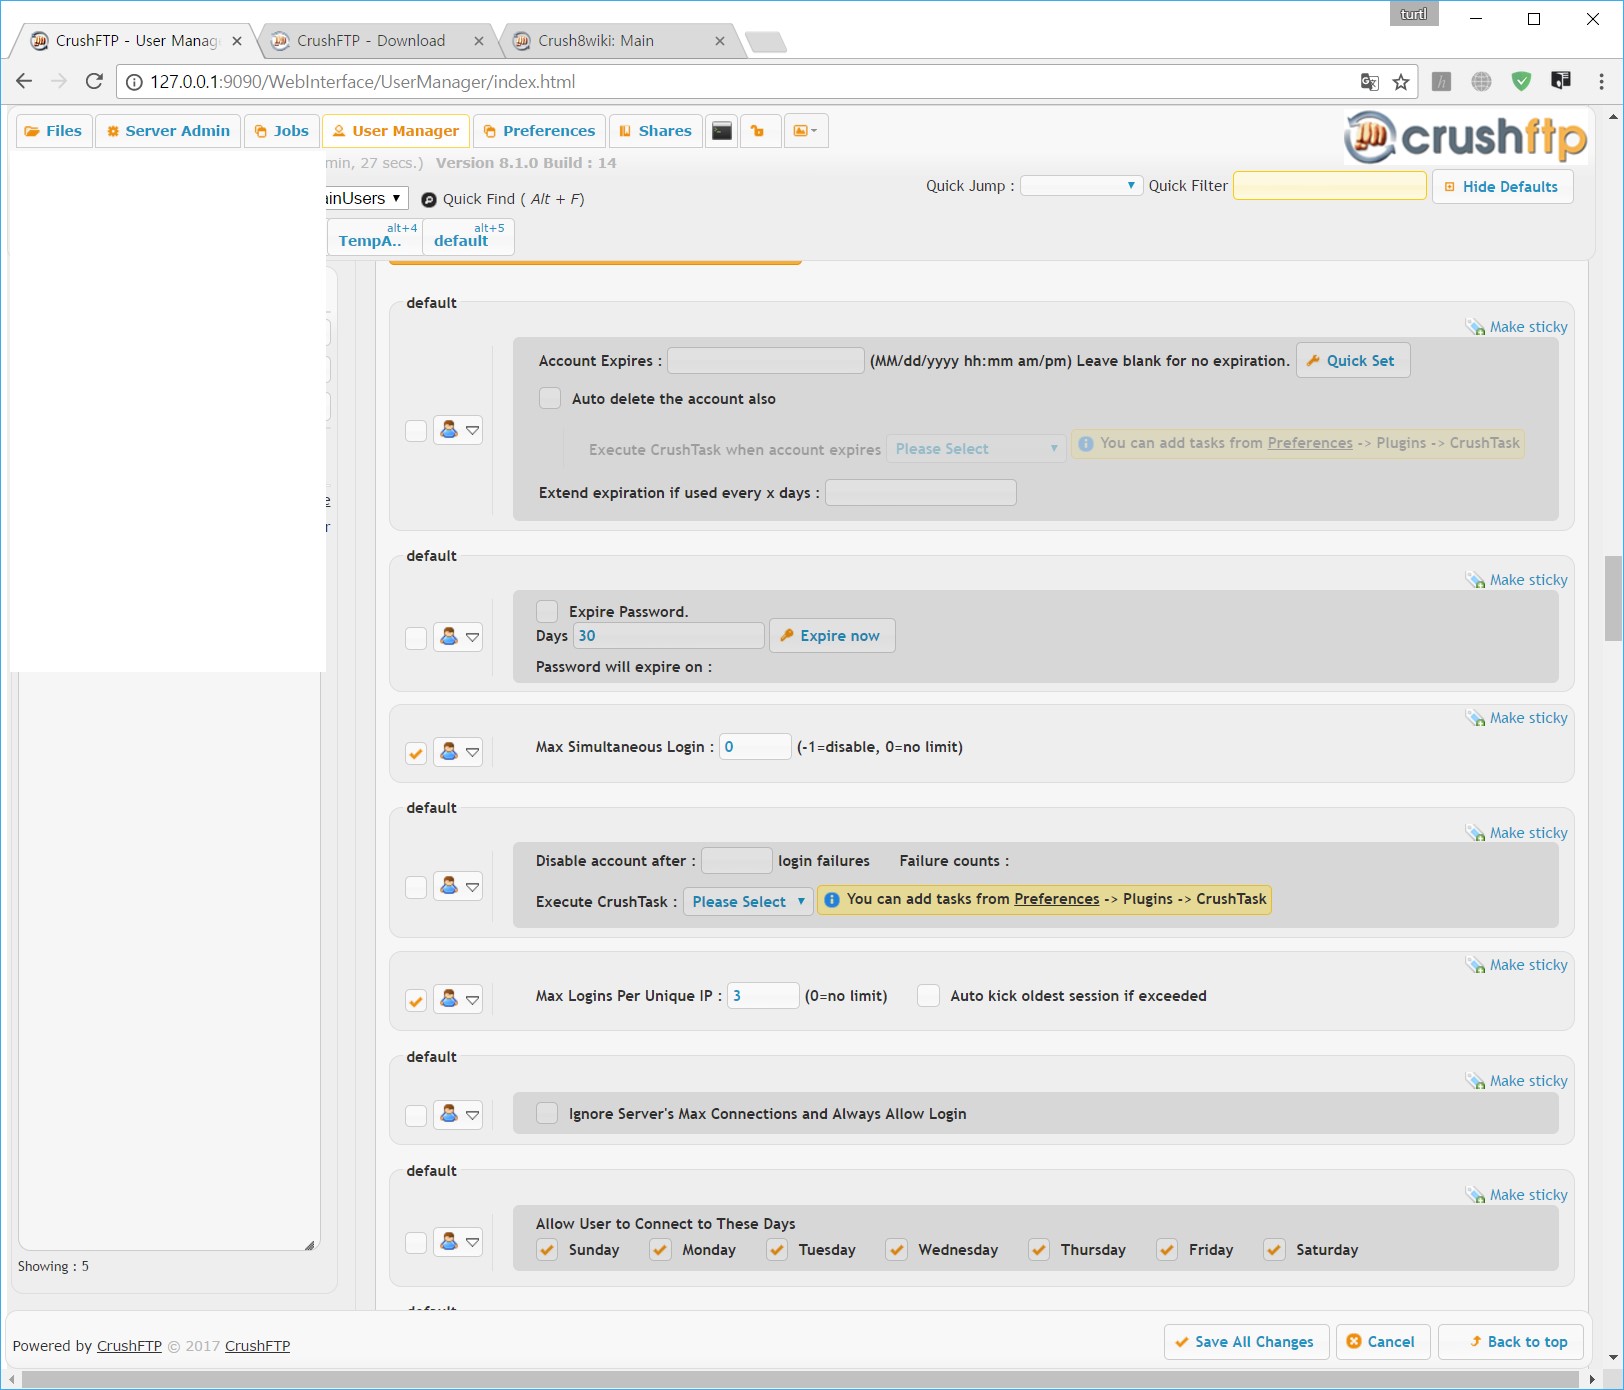The image size is (1624, 1390).
Task: Switch to CrushFTP - Download browser tab
Action: [x=372, y=41]
